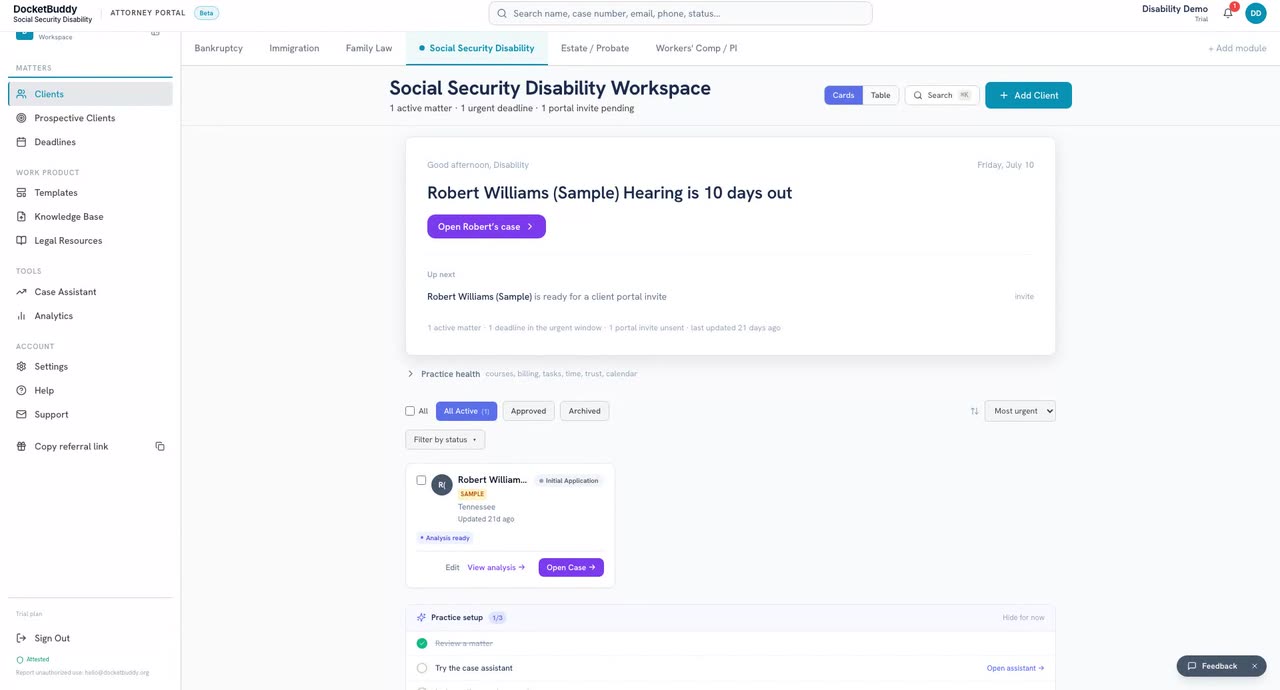
Task: Open the Bankruptcy module tab
Action: [x=218, y=48]
